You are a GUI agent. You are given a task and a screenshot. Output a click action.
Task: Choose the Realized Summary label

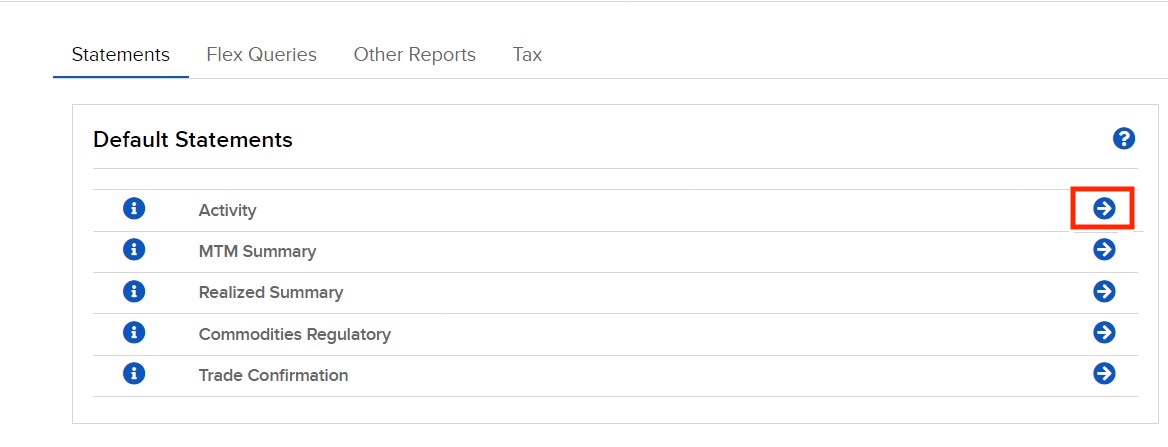270,292
